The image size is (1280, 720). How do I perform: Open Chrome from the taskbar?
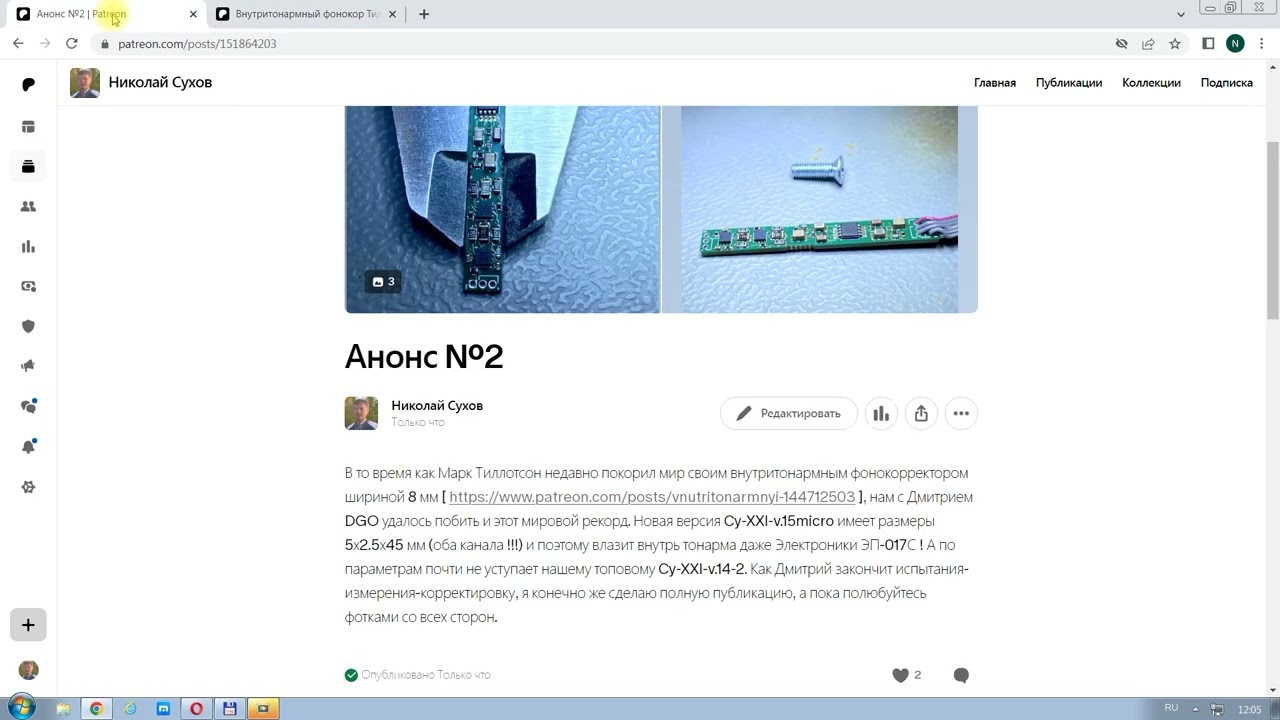click(x=96, y=709)
